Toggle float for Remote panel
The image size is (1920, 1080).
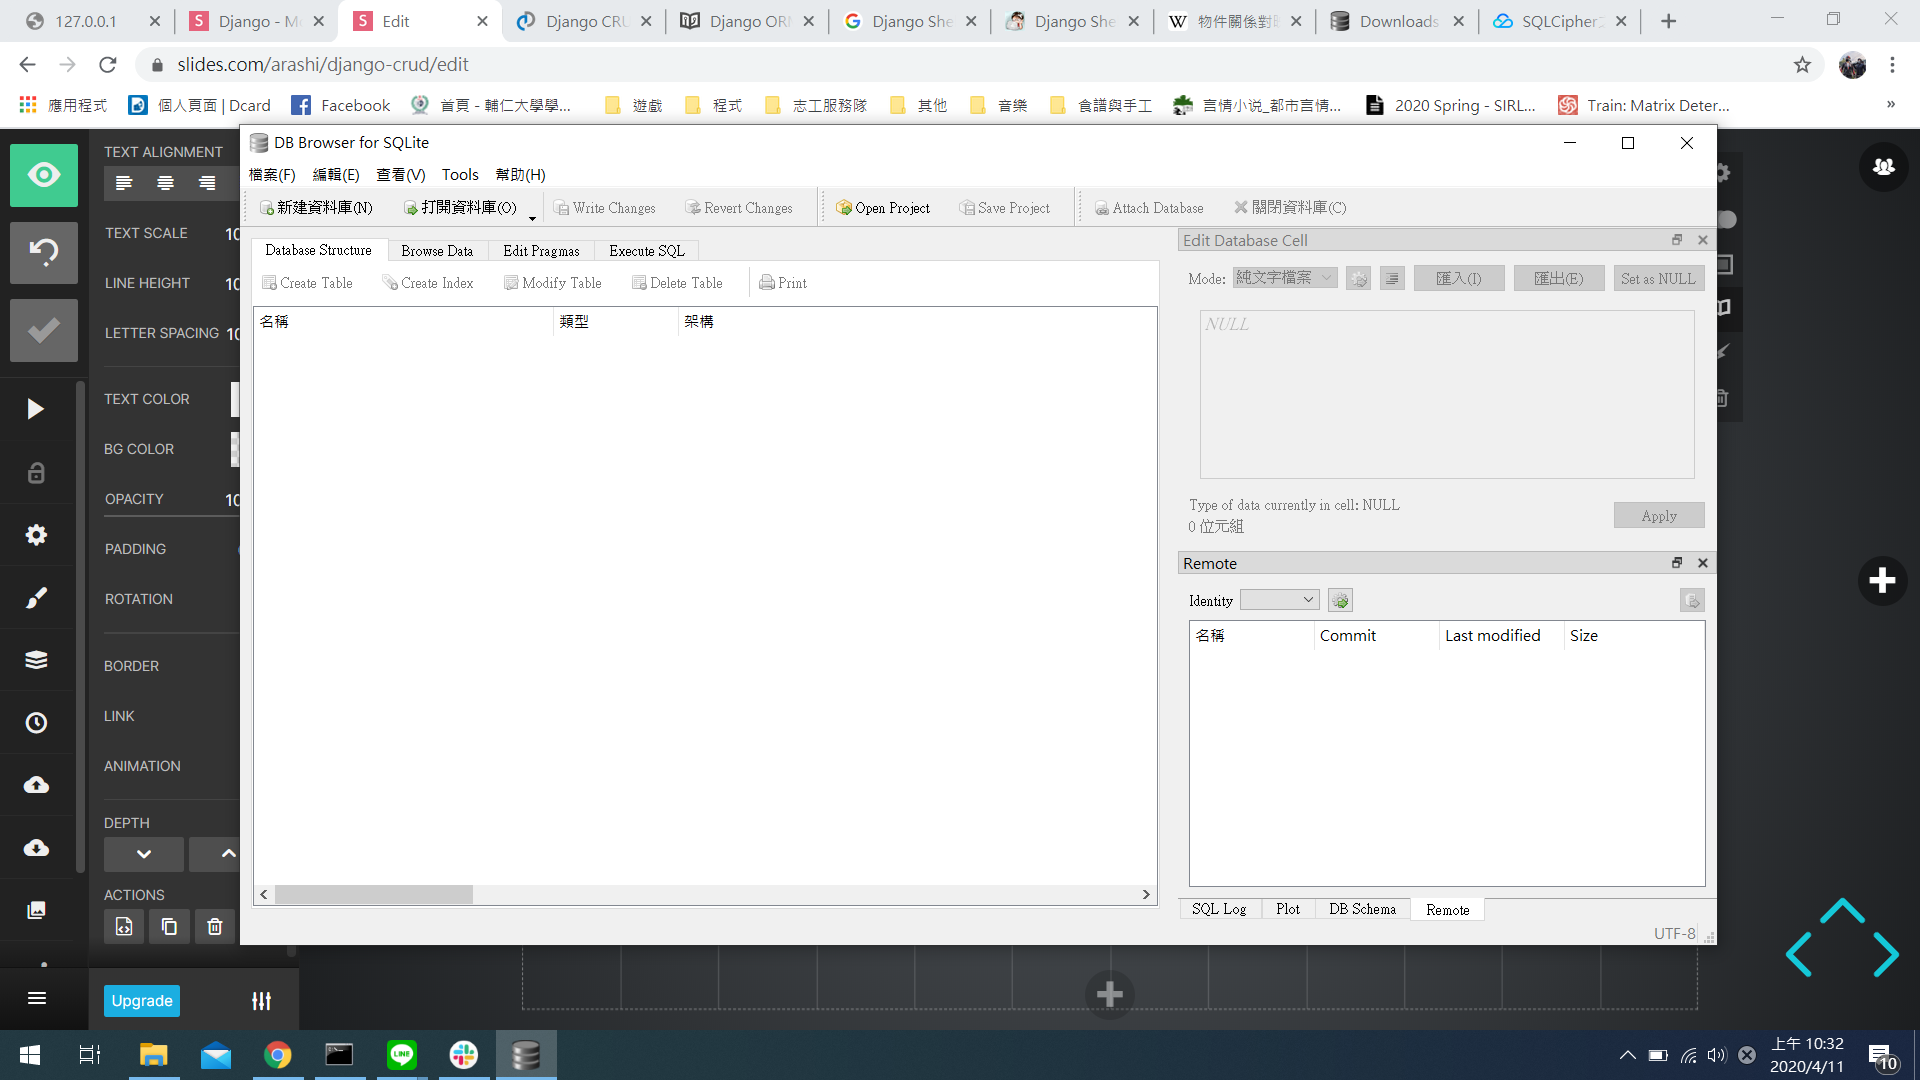(1677, 563)
